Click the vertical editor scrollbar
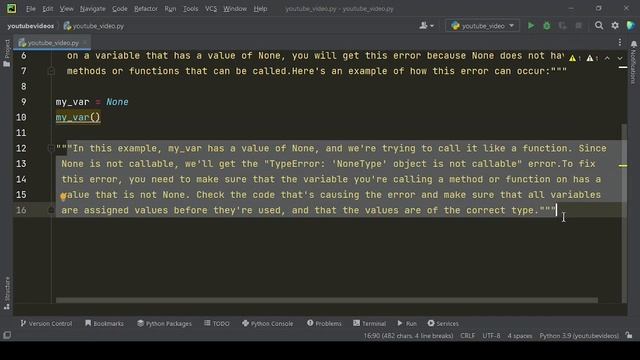Viewport: 640px width, 360px height. pyautogui.click(x=624, y=212)
